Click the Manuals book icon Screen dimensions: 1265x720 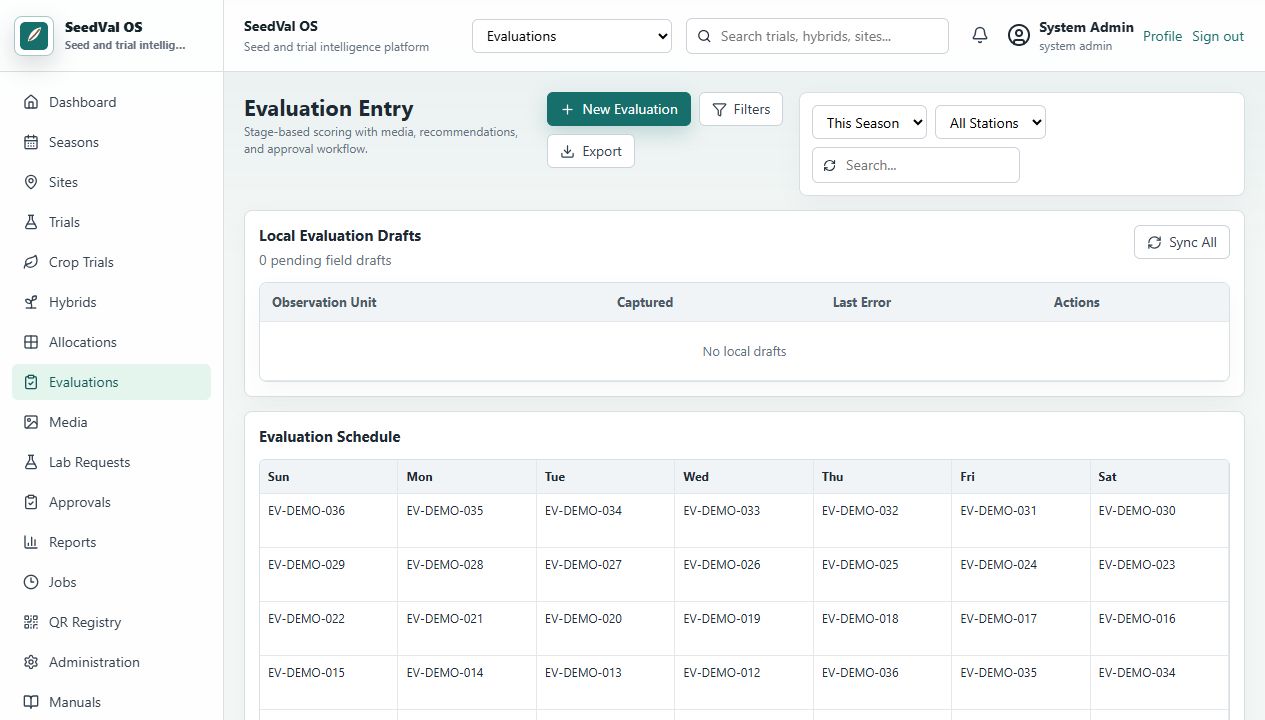[31, 702]
